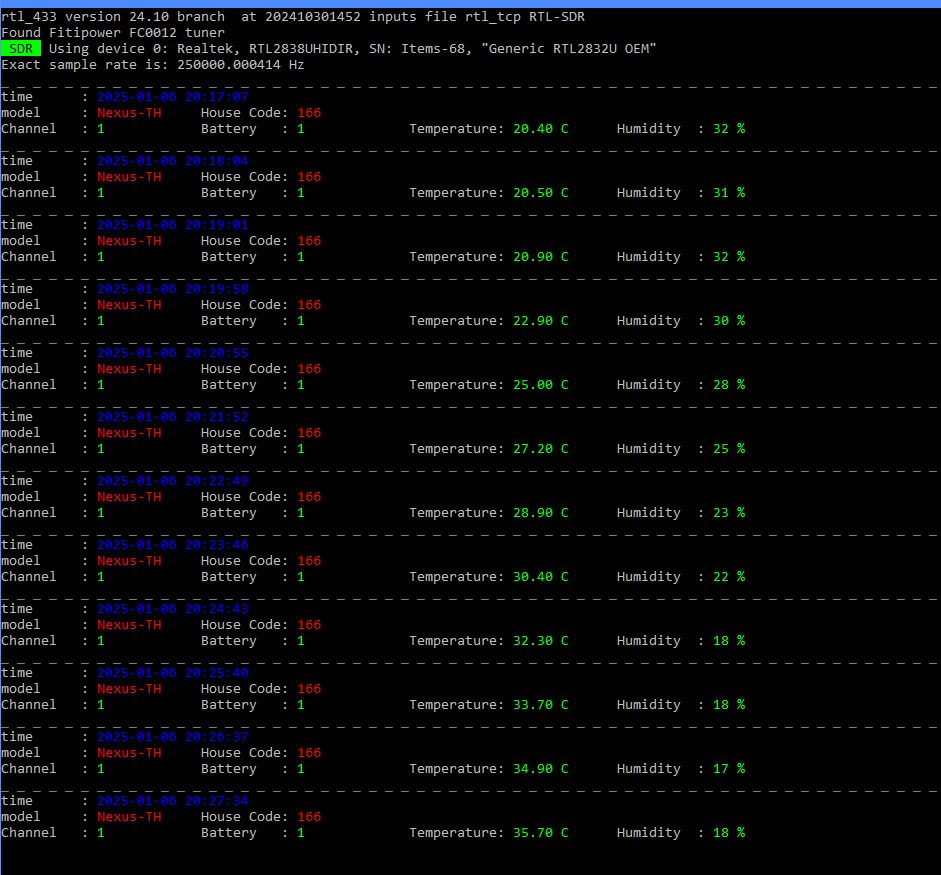Viewport: 941px width, 875px height.
Task: Click the 31 % humidity value
Action: (x=728, y=193)
